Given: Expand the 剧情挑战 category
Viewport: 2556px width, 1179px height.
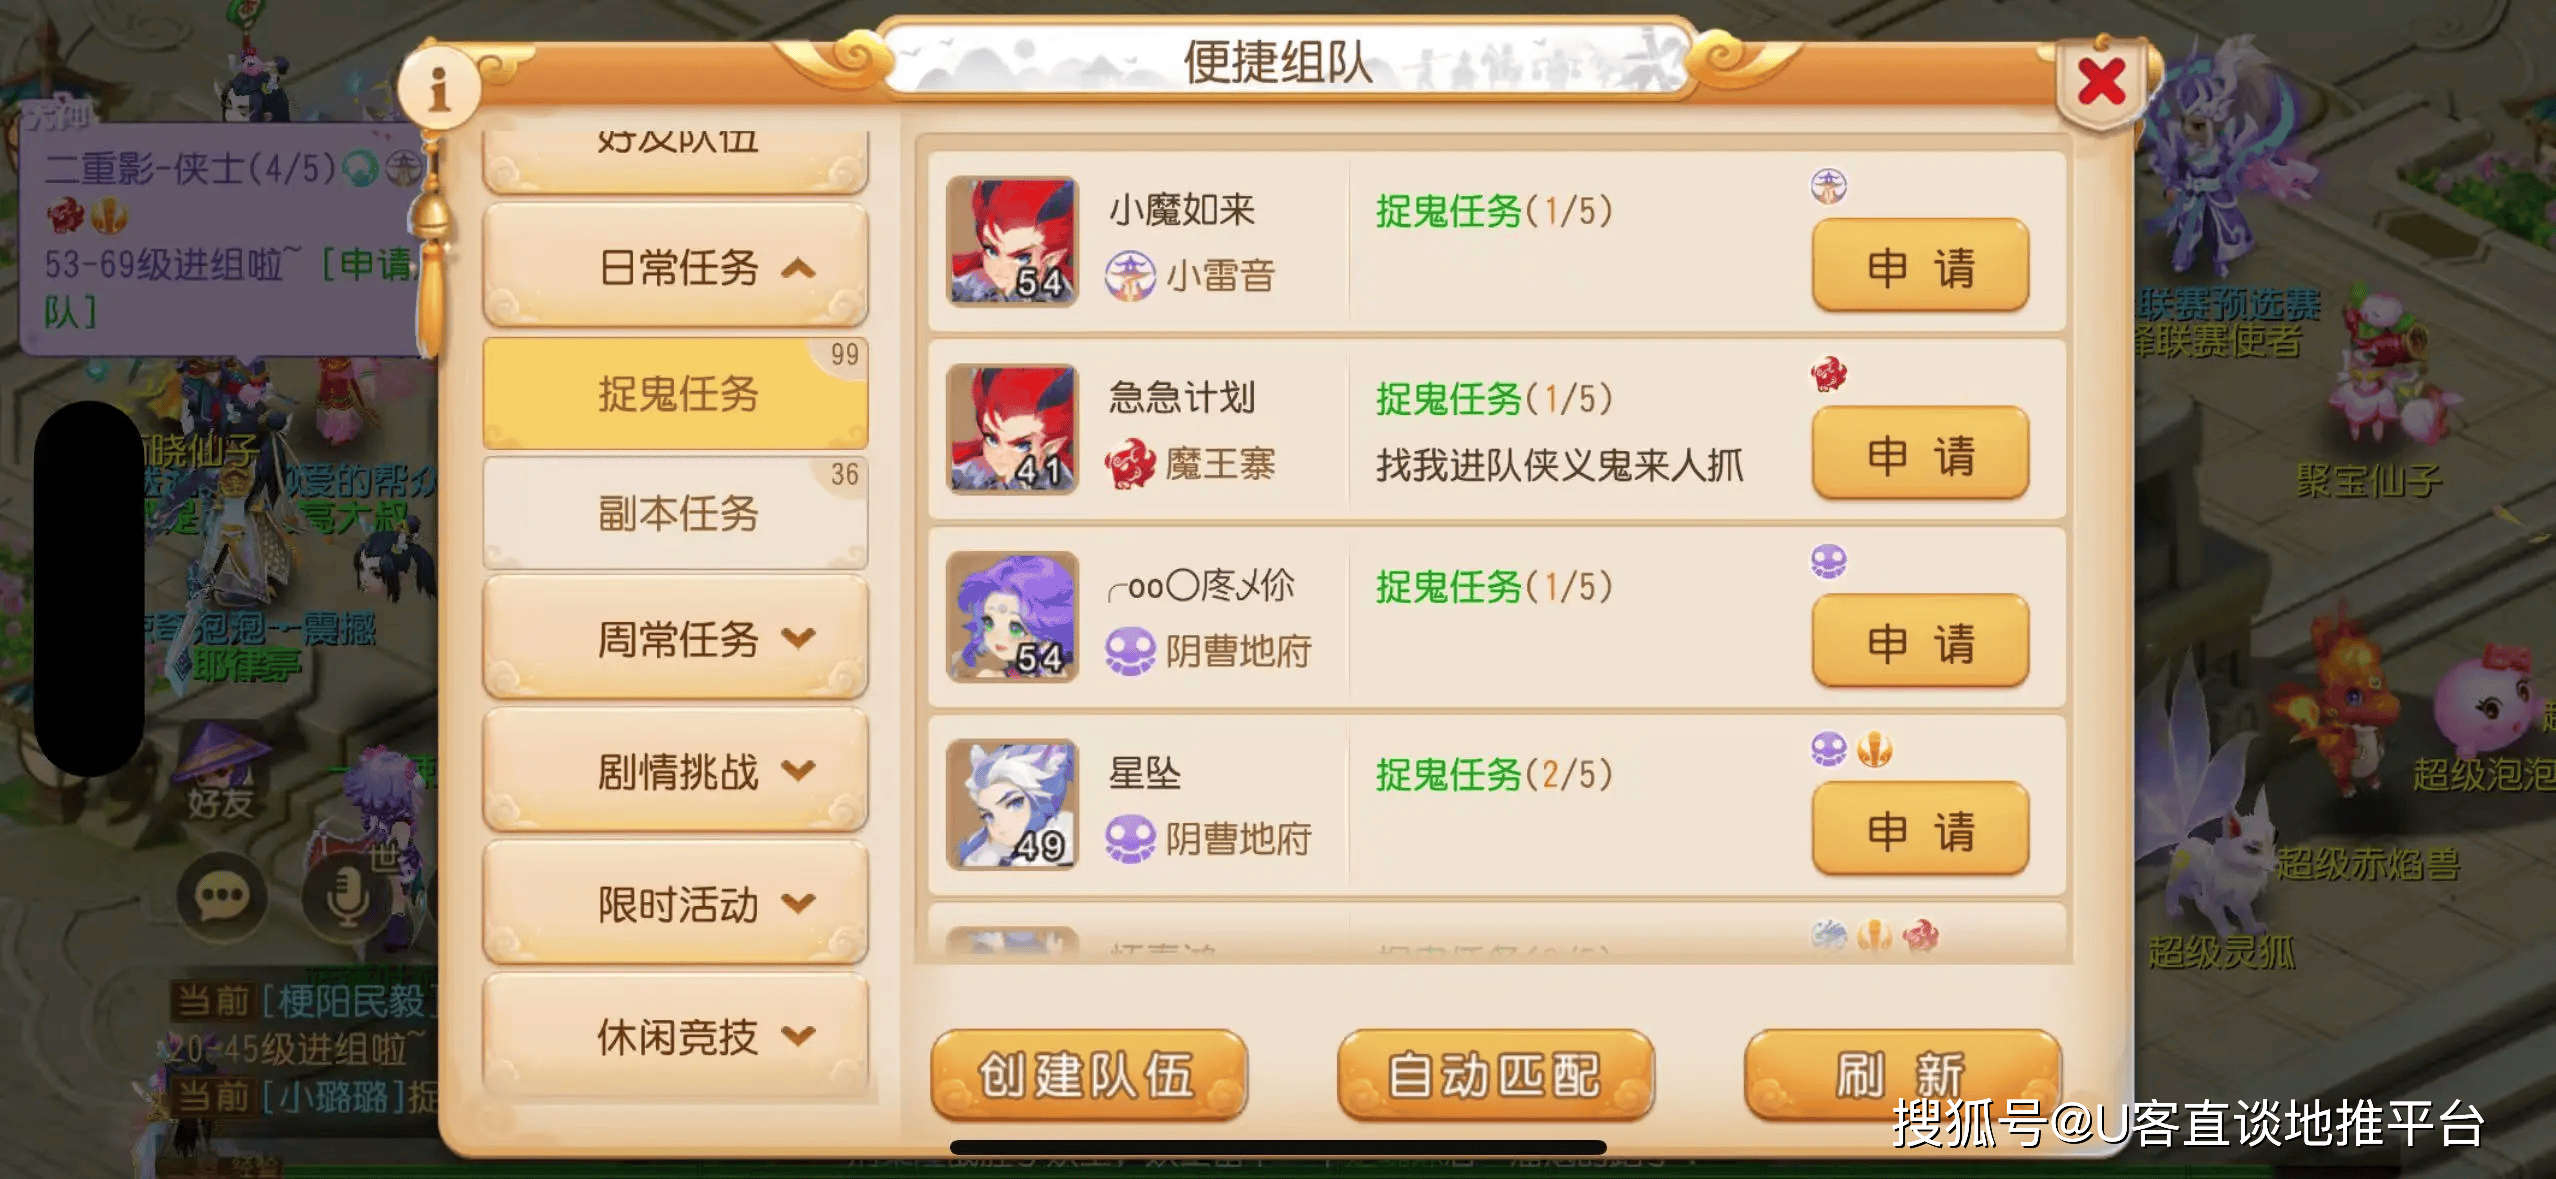Looking at the screenshot, I should (676, 771).
